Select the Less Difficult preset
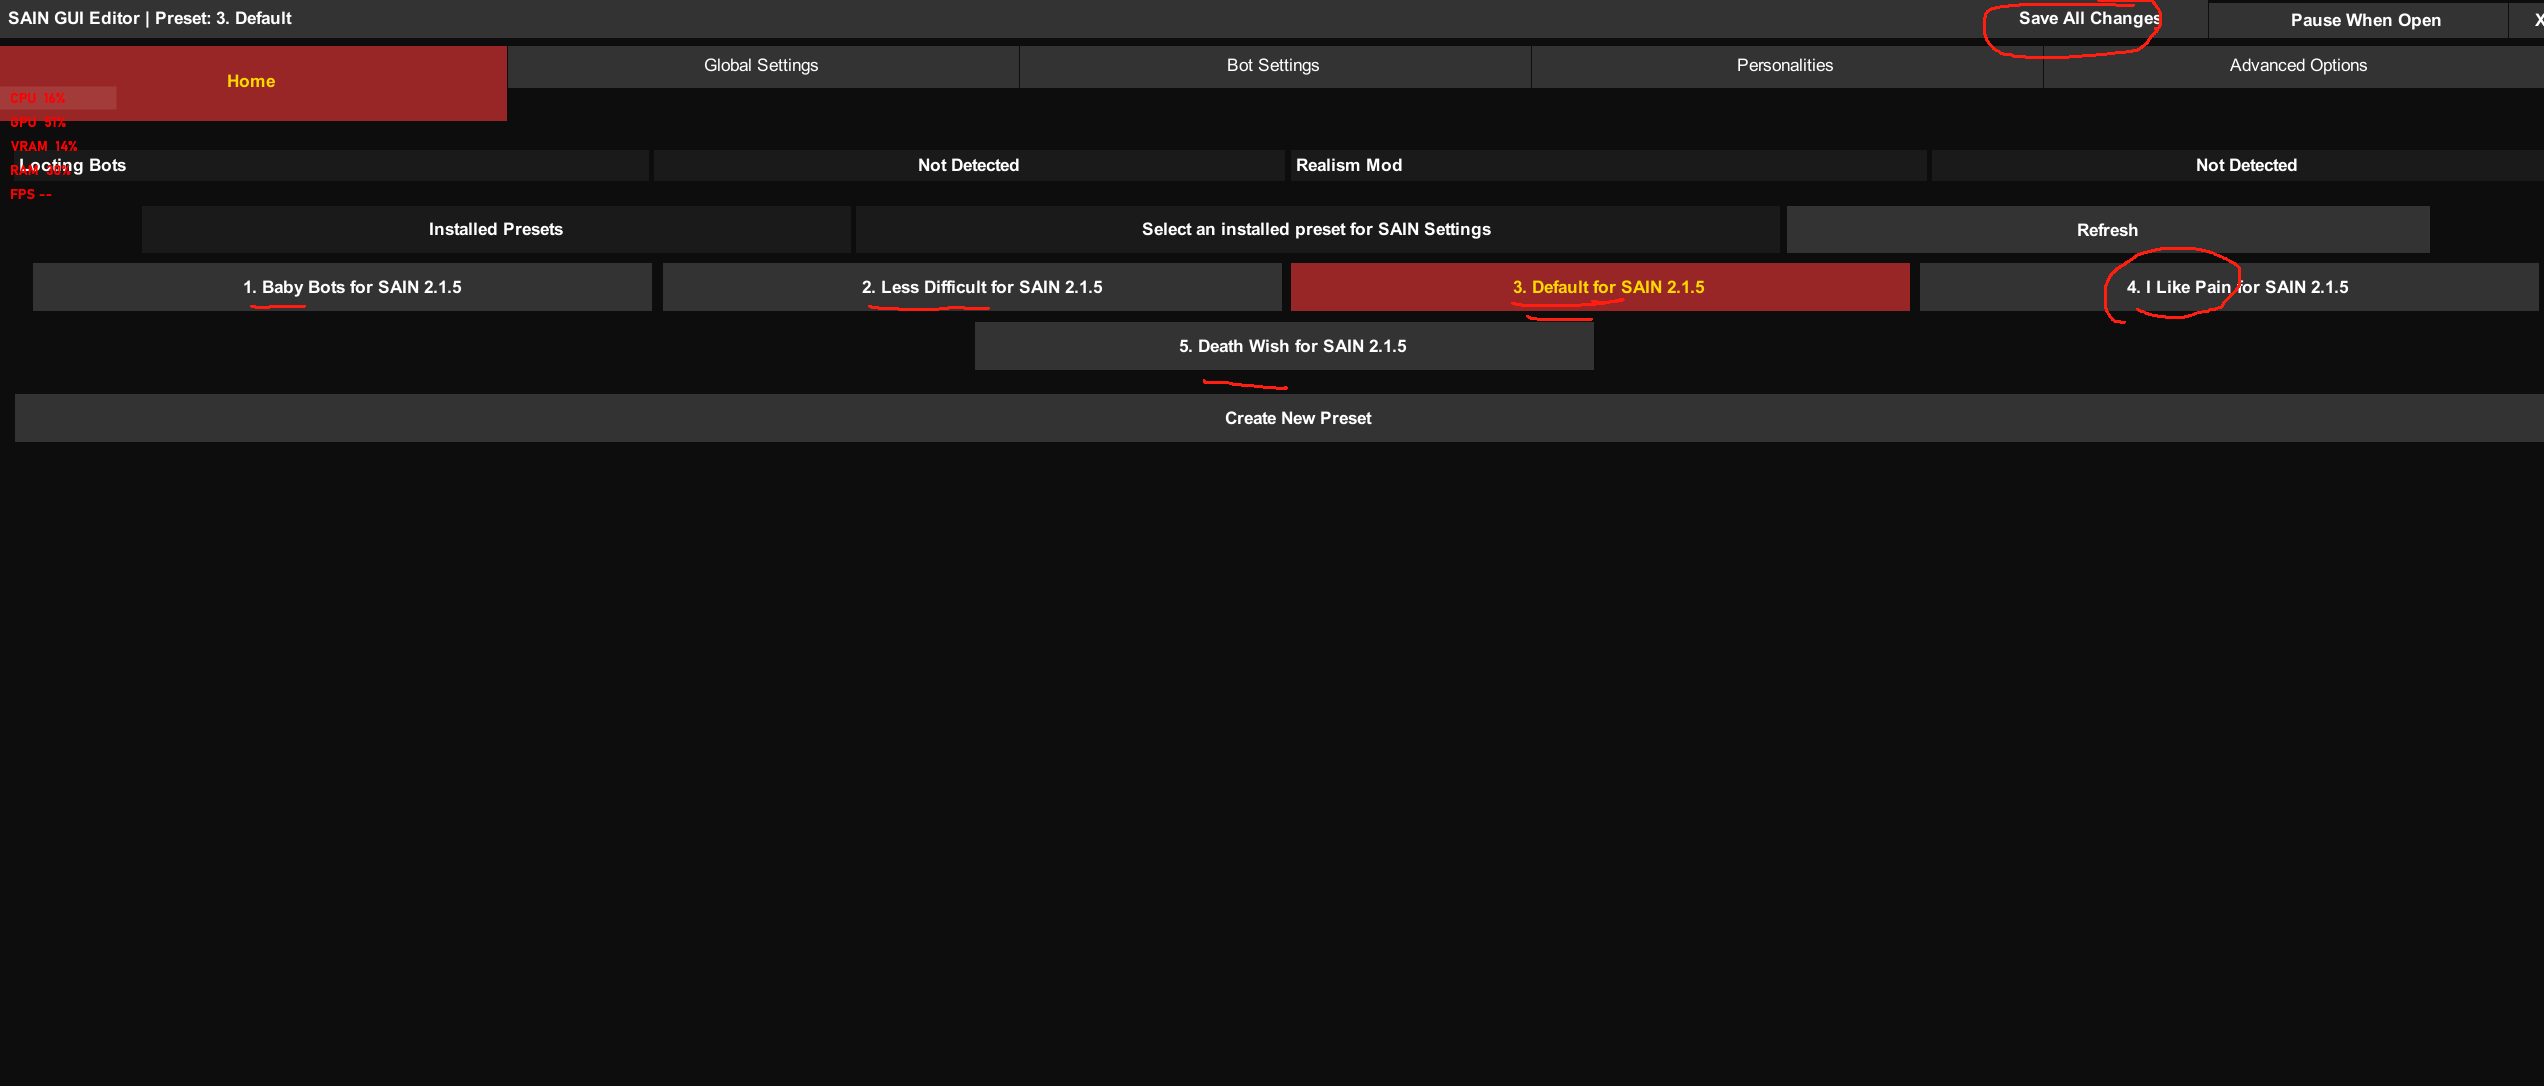 [972, 288]
